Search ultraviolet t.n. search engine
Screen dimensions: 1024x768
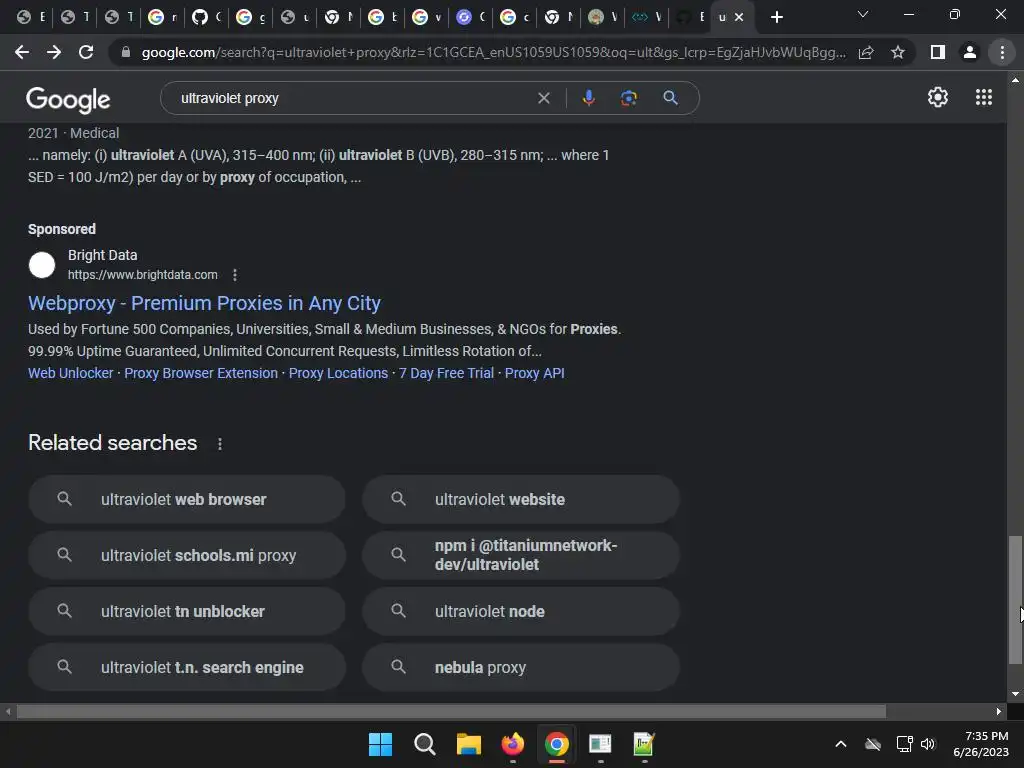187,667
